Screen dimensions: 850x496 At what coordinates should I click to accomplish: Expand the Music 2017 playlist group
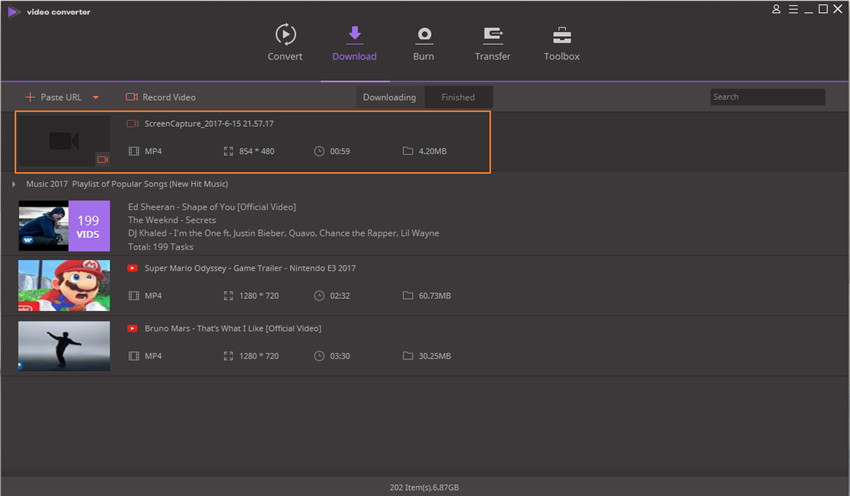click(14, 184)
